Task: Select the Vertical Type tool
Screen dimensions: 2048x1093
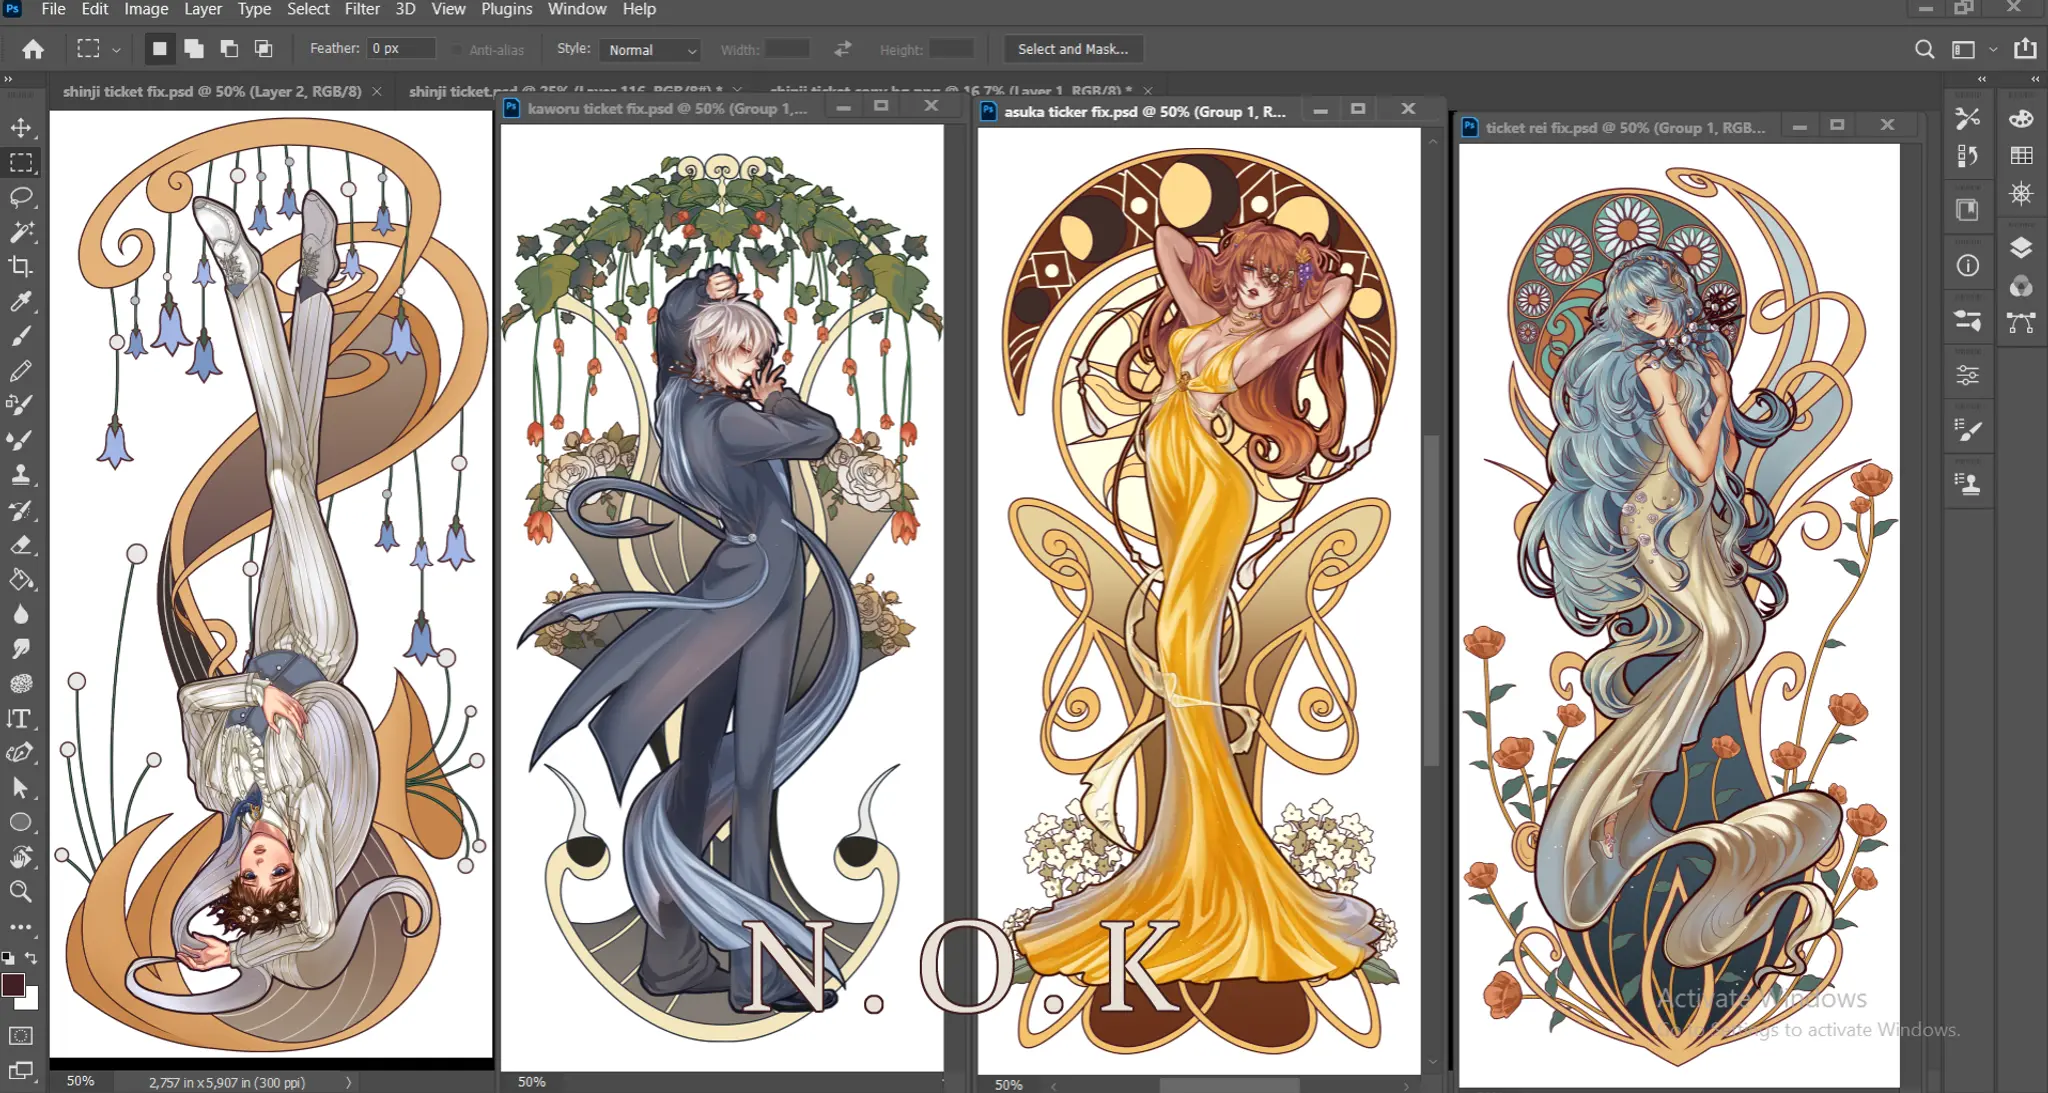Action: tap(21, 718)
